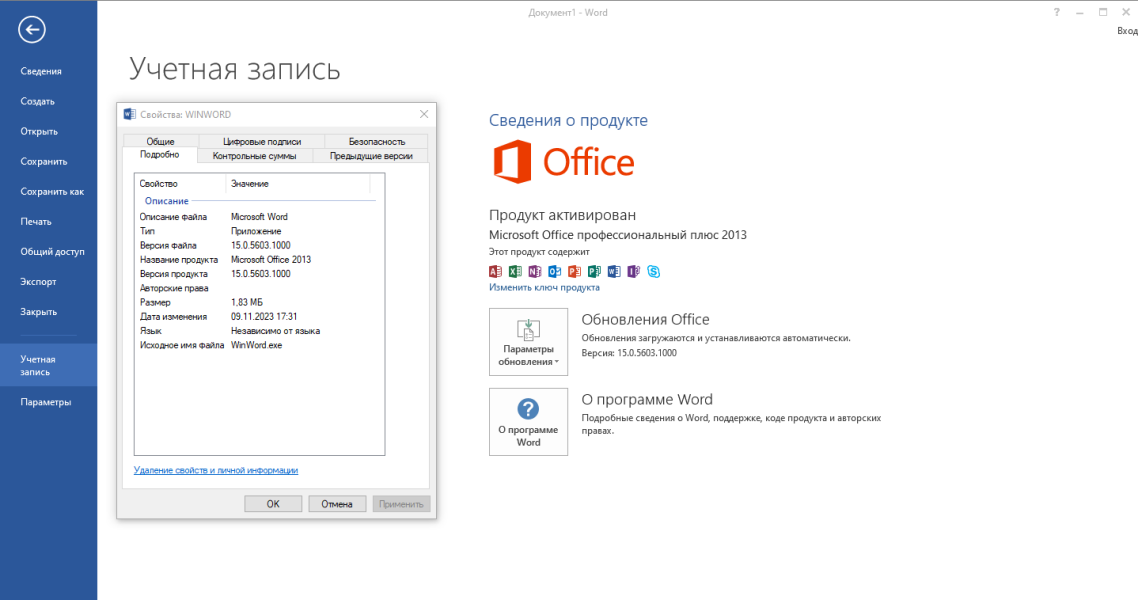The image size is (1138, 600).
Task: Open the Параметры обновления dropdown button
Action: tap(528, 342)
